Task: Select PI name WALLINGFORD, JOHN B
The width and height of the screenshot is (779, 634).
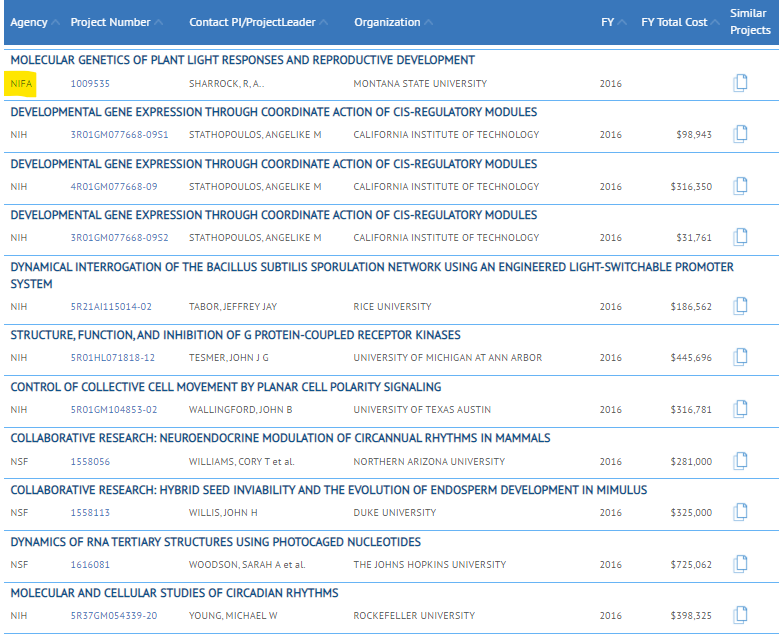Action: pyautogui.click(x=240, y=410)
